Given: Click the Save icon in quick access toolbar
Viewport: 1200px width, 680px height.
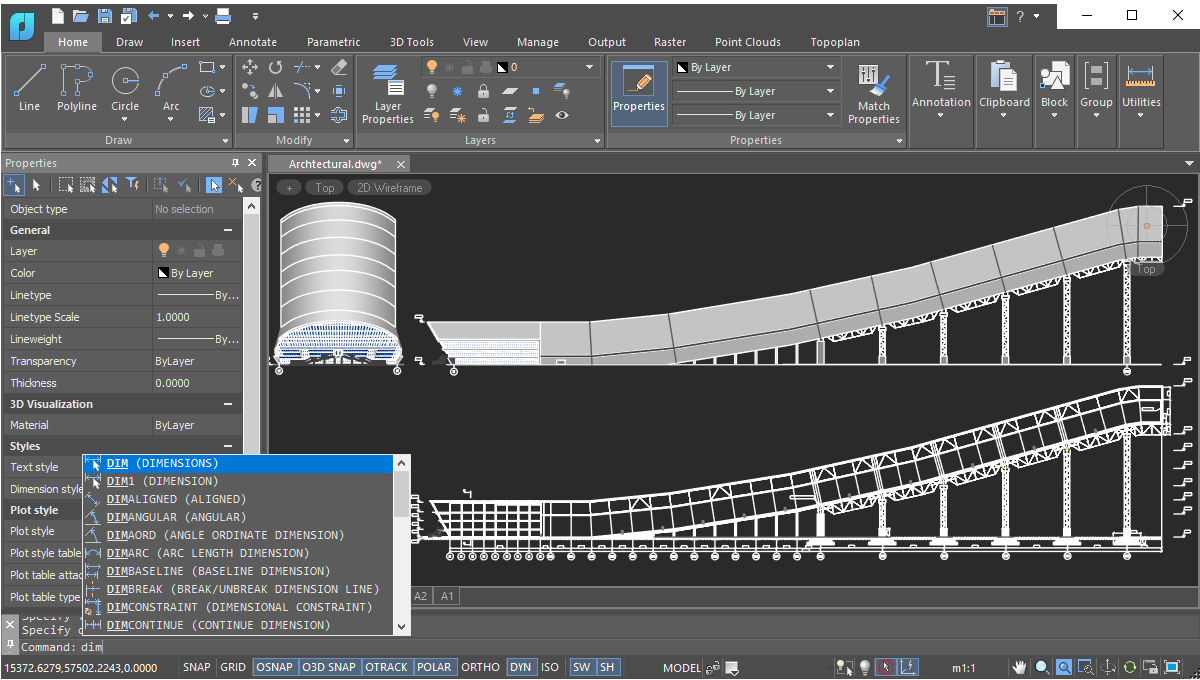Looking at the screenshot, I should tap(105, 16).
